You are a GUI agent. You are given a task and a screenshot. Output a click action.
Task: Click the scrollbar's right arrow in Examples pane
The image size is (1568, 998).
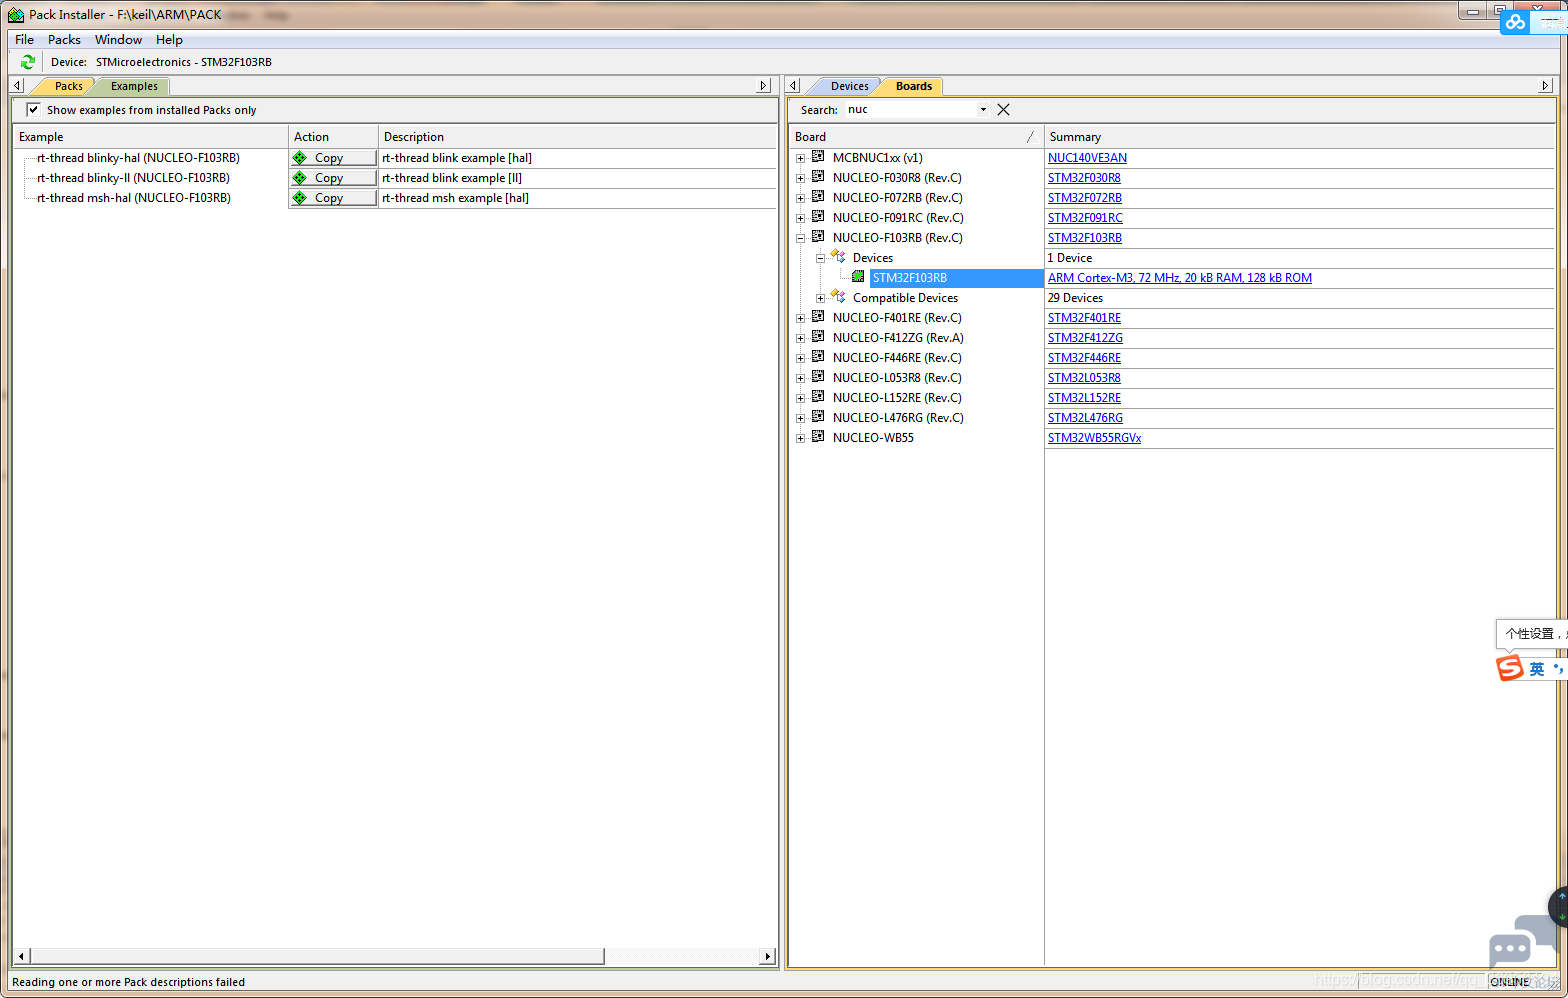point(767,956)
